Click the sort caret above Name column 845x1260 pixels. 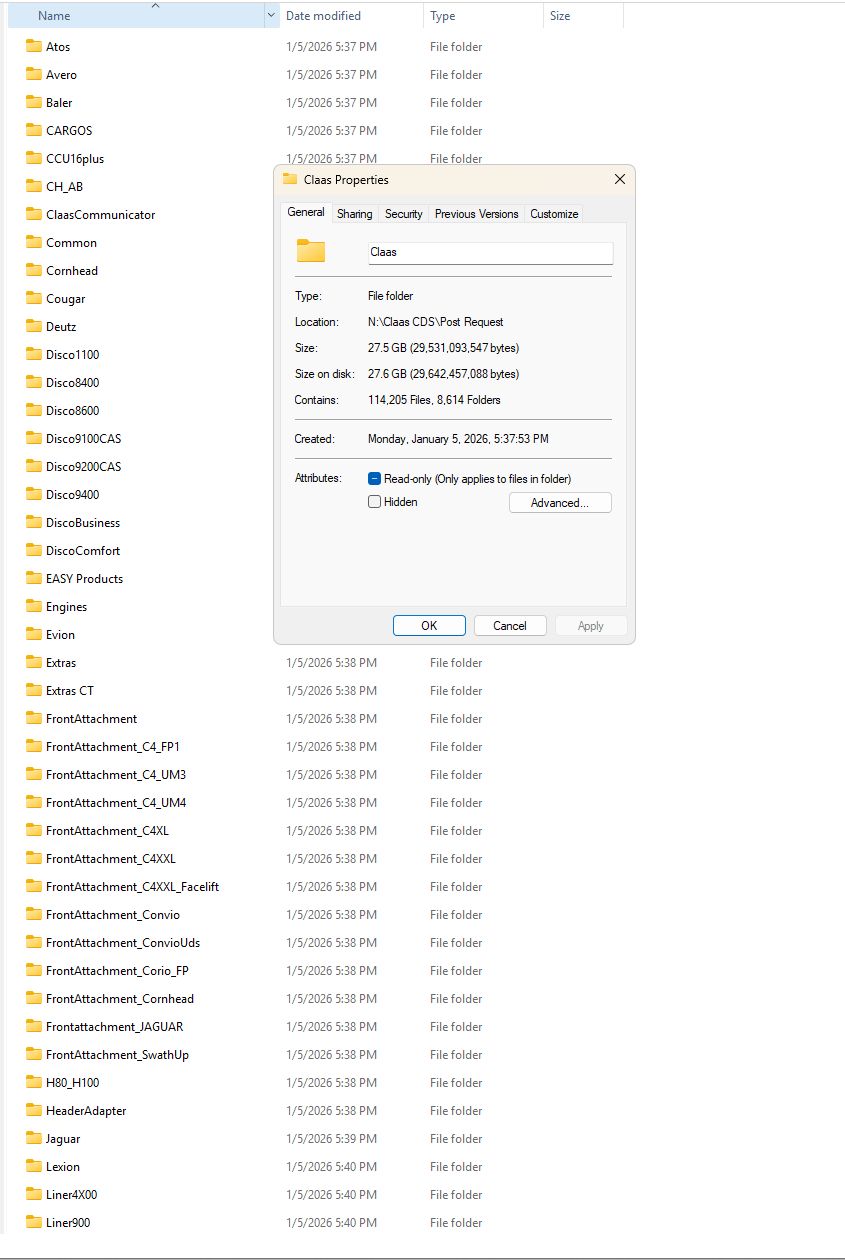pos(154,5)
